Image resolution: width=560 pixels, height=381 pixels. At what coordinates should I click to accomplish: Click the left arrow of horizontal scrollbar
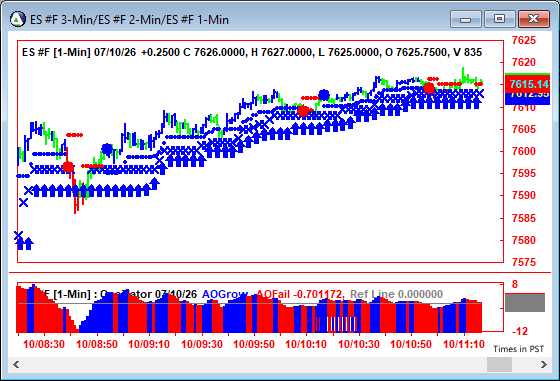click(x=16, y=365)
